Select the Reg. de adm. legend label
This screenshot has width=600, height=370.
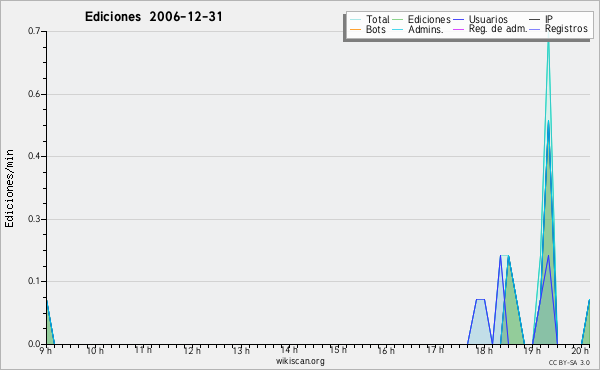pyautogui.click(x=498, y=29)
